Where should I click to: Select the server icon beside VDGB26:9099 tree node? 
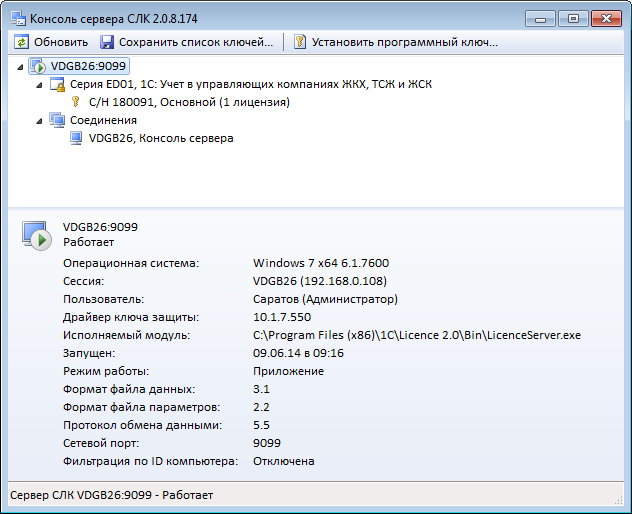tap(38, 66)
